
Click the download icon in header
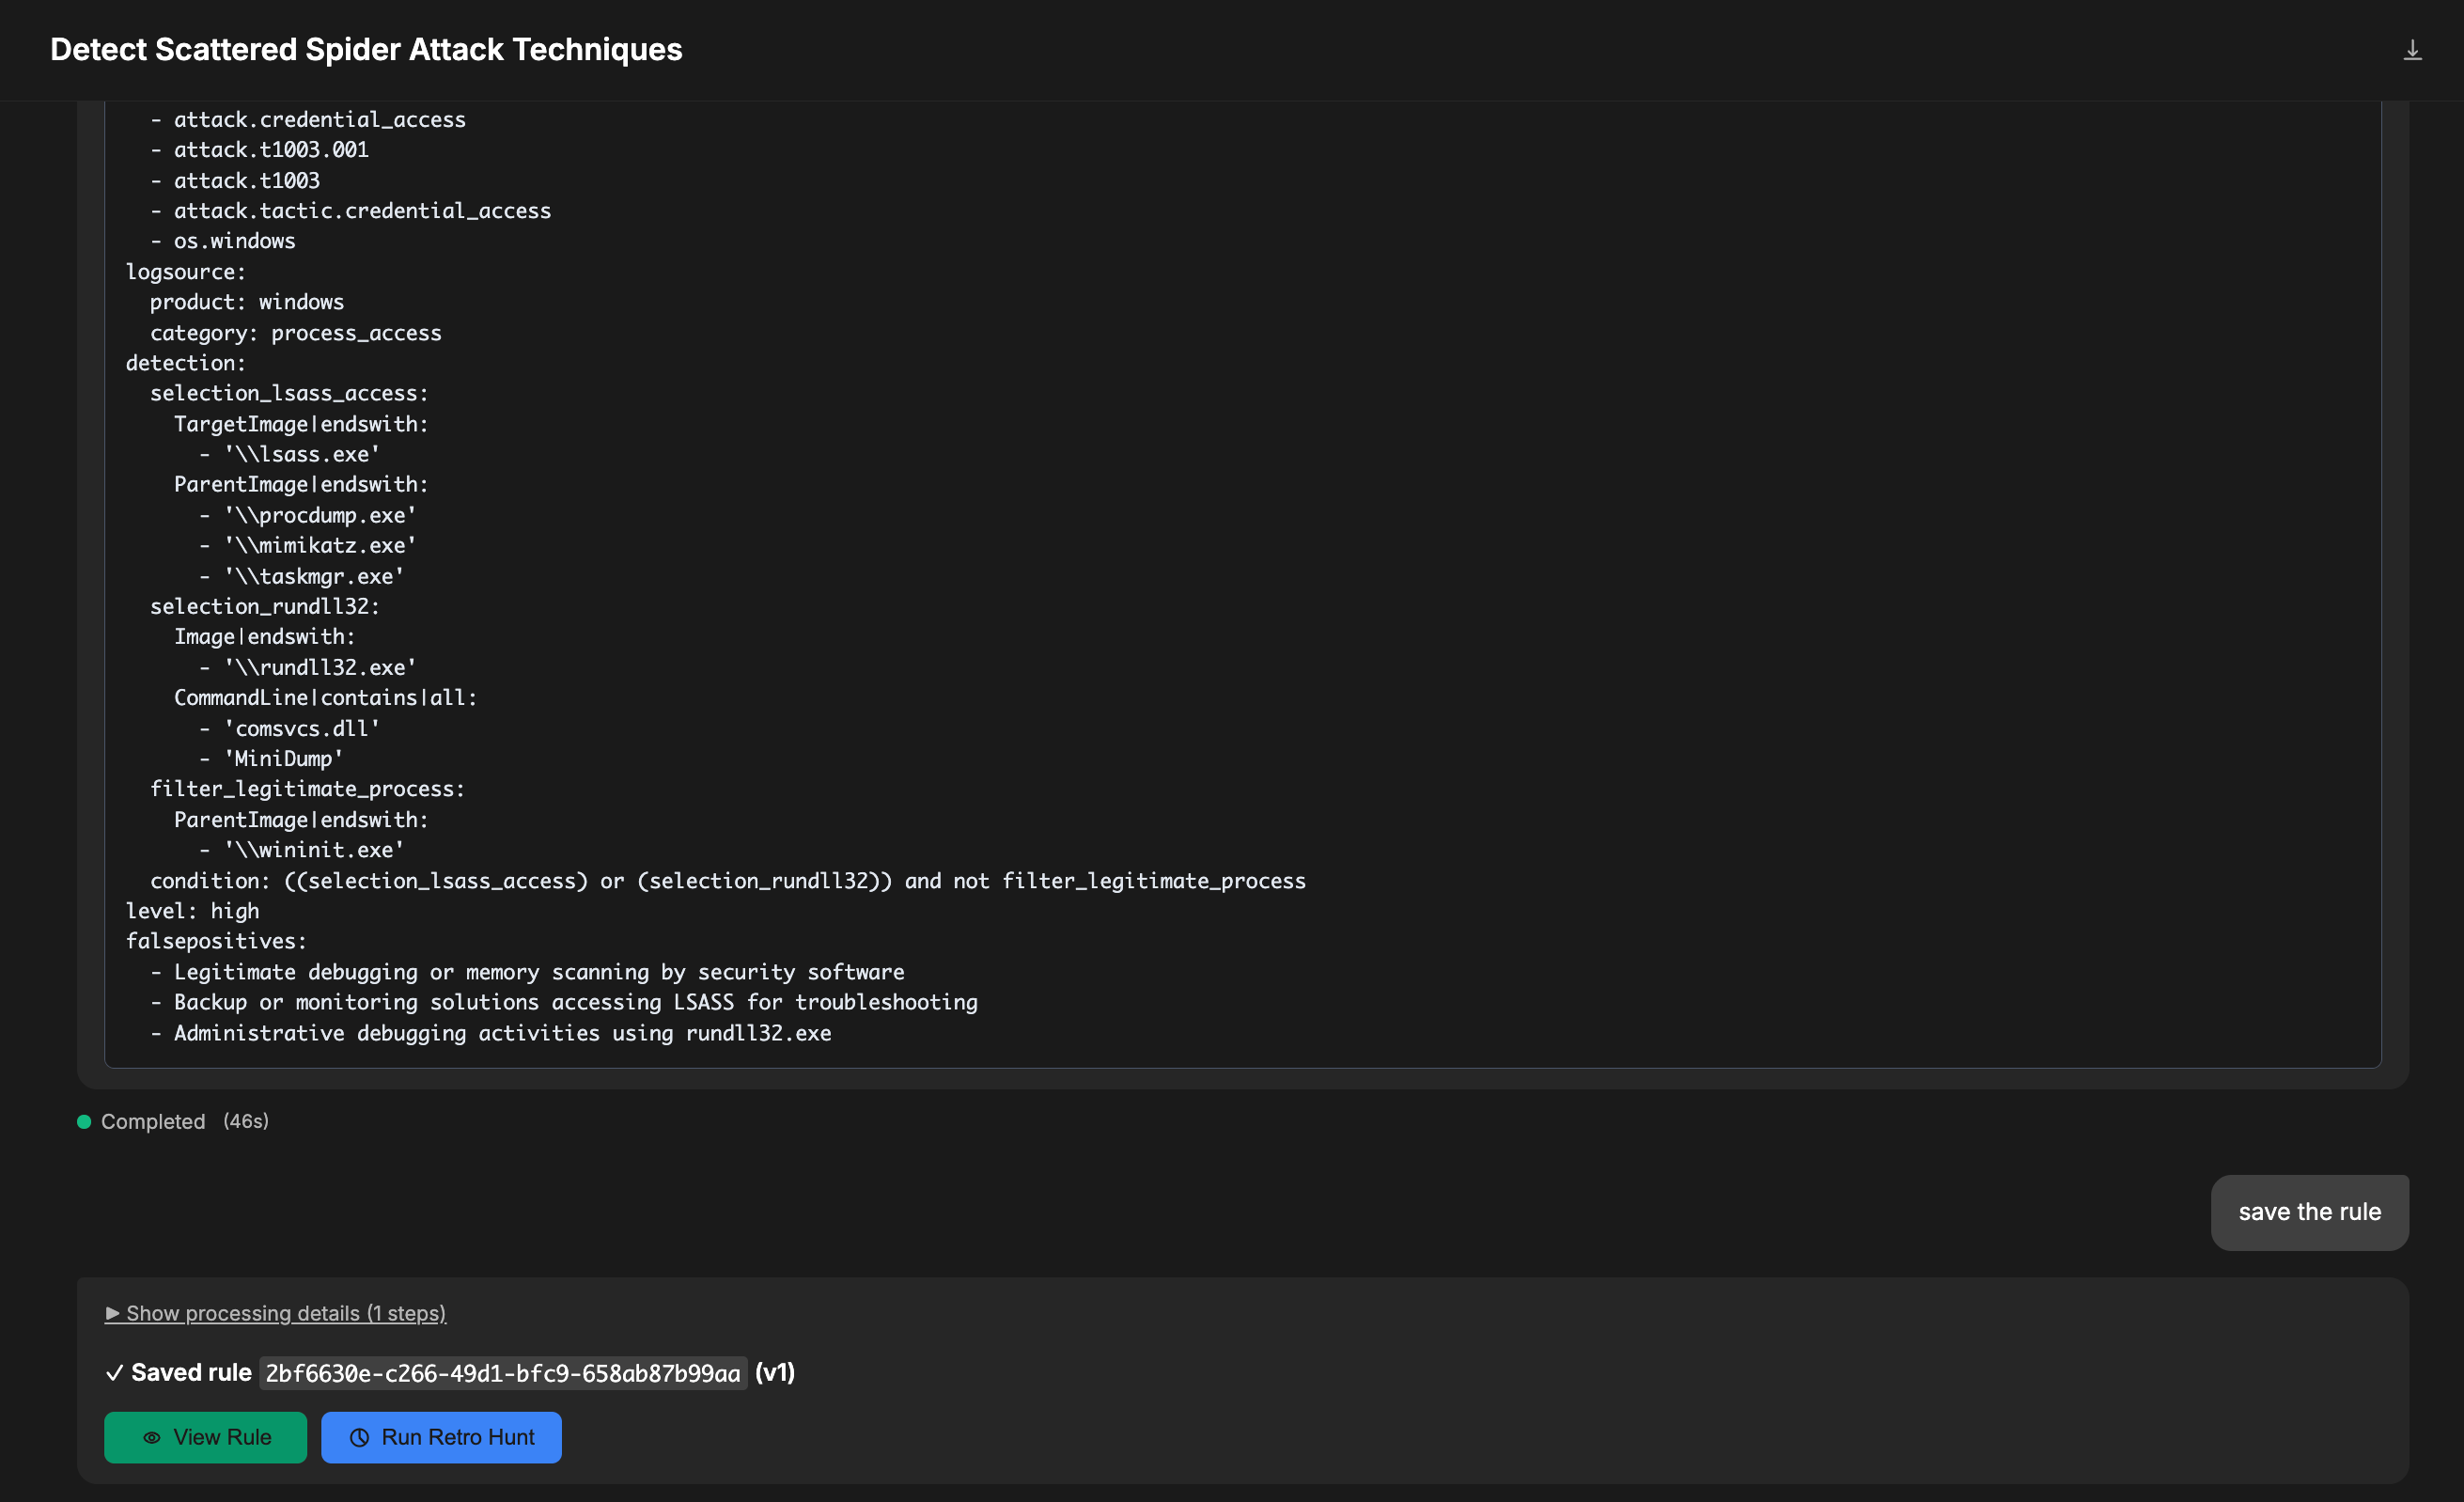click(x=2412, y=50)
